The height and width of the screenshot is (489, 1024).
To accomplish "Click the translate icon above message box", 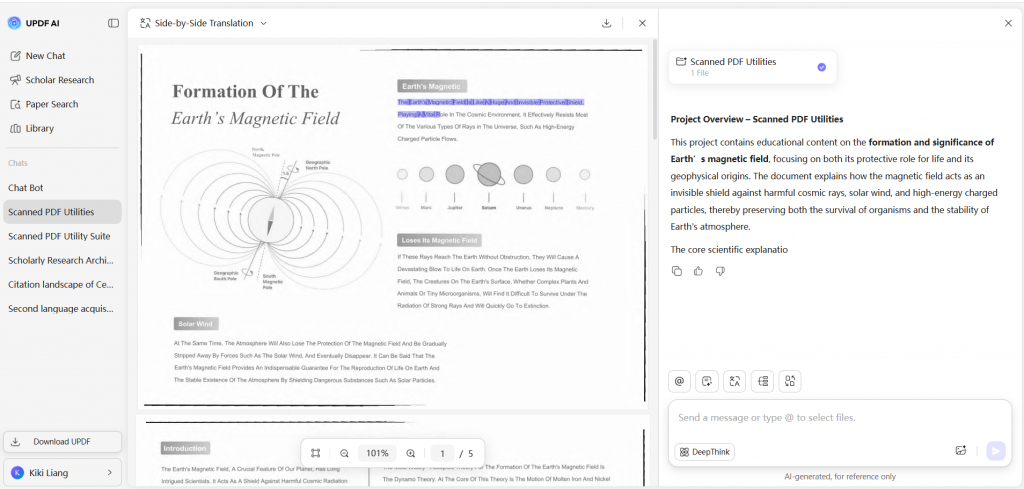I will tap(734, 381).
